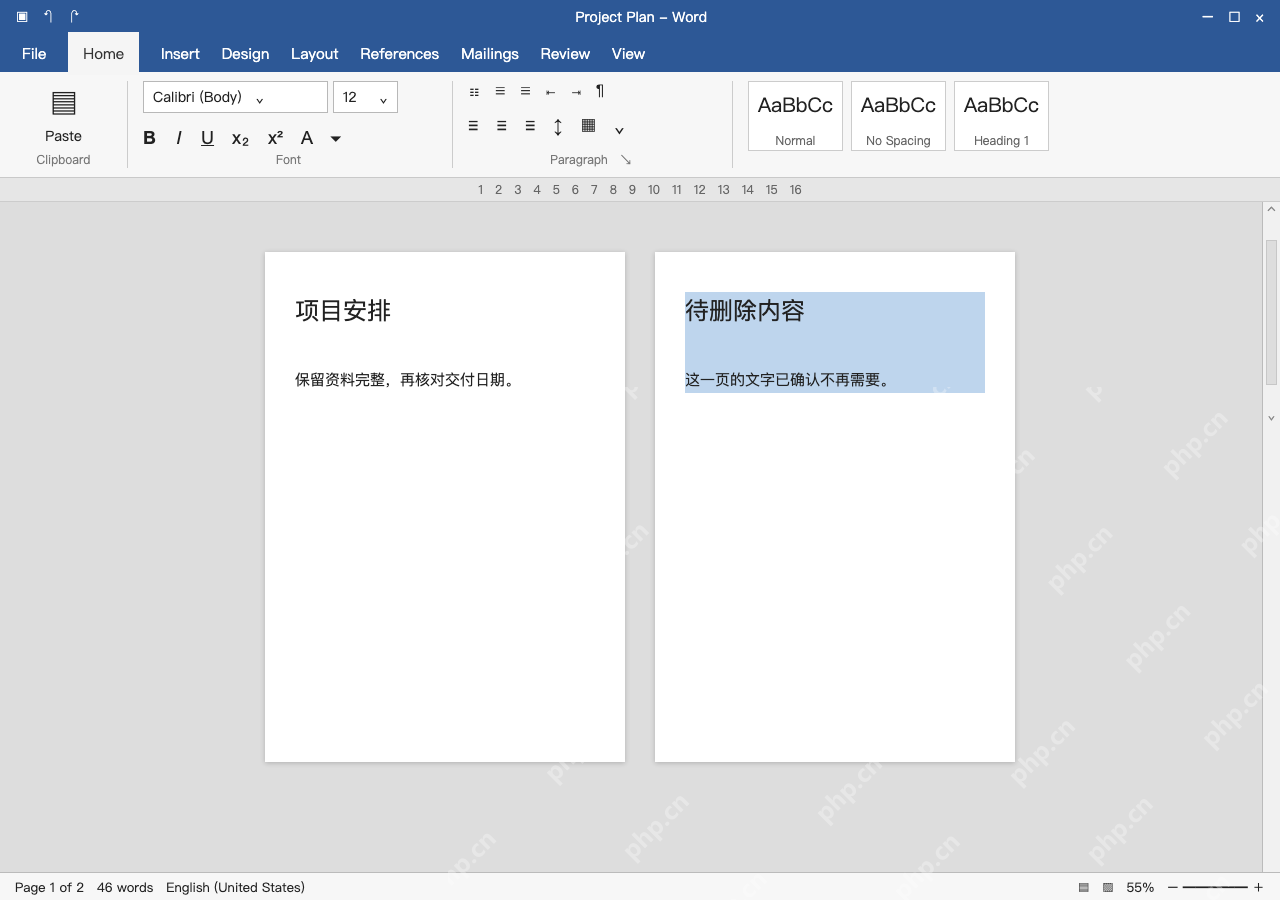1280x900 pixels.
Task: Click the zoom slider track
Action: point(1215,887)
